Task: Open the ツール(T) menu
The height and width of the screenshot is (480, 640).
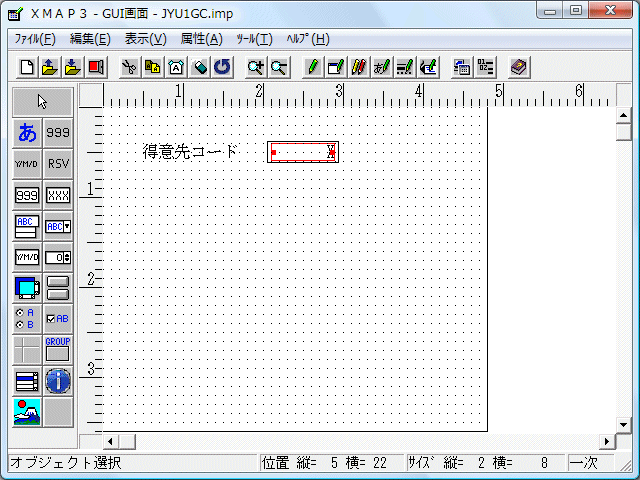Action: coord(254,39)
